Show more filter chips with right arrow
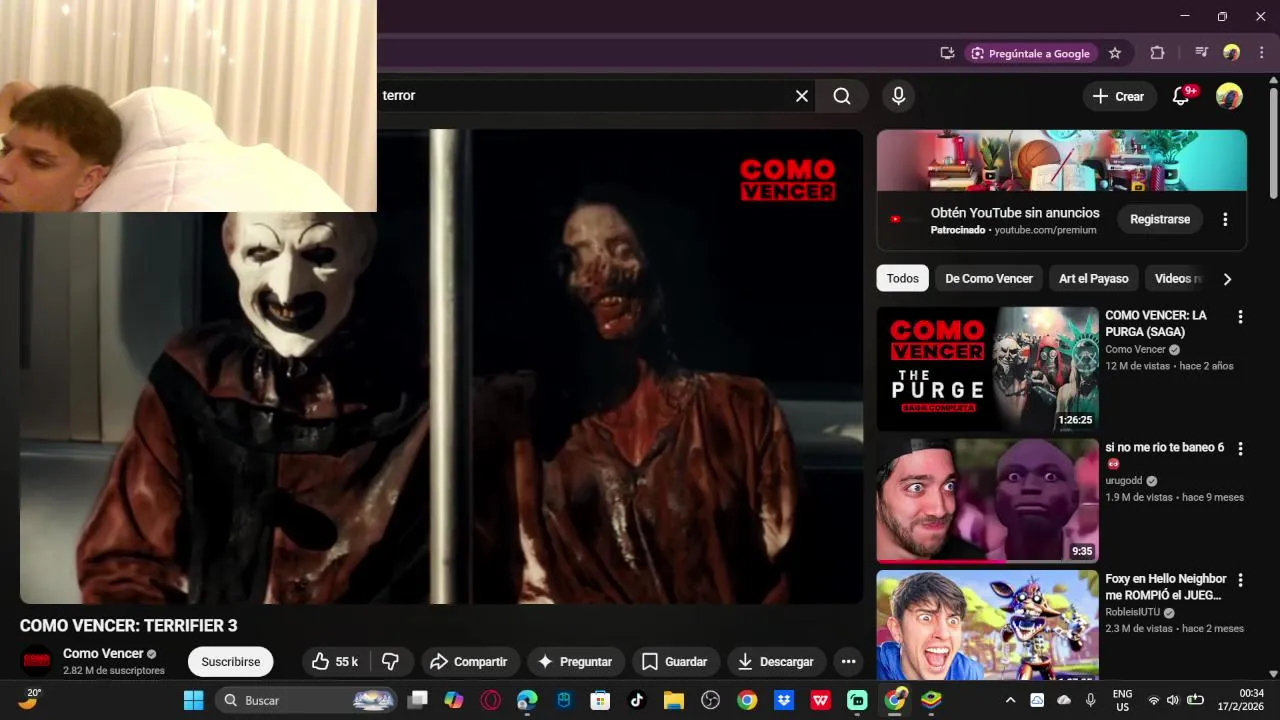Screen dimensions: 1280x720 [1227, 279]
